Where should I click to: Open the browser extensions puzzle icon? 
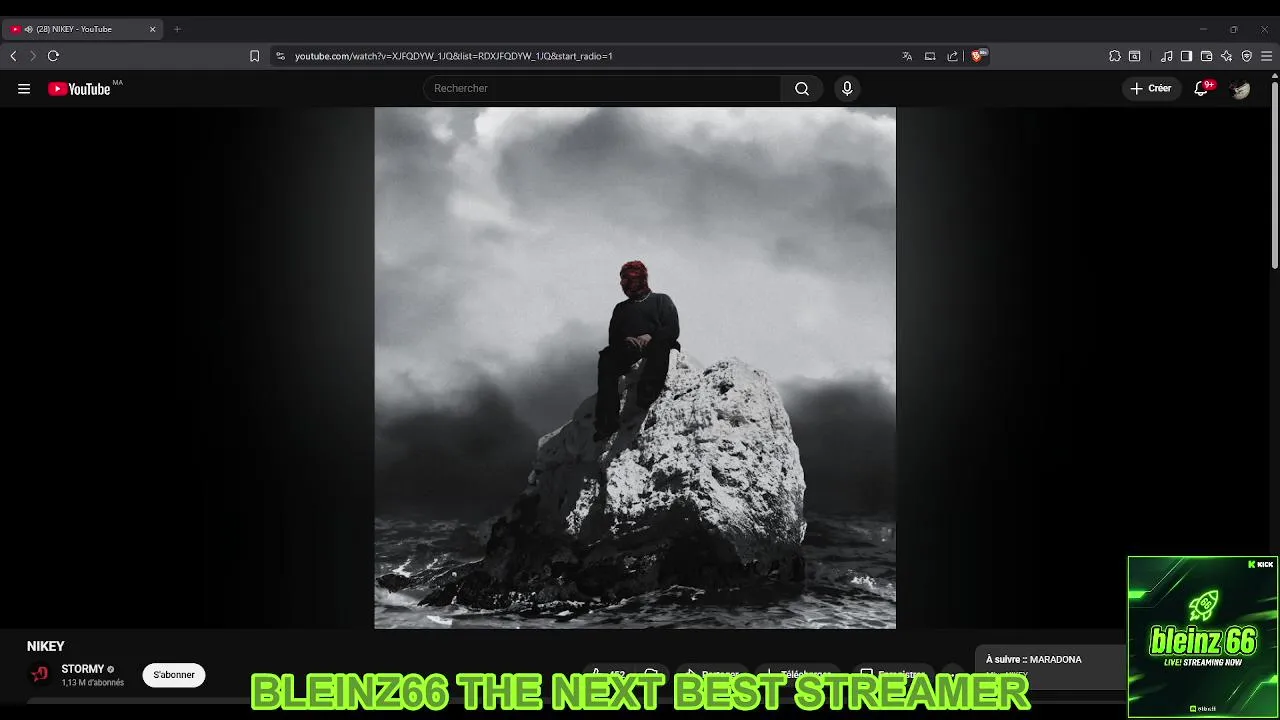coord(1115,56)
